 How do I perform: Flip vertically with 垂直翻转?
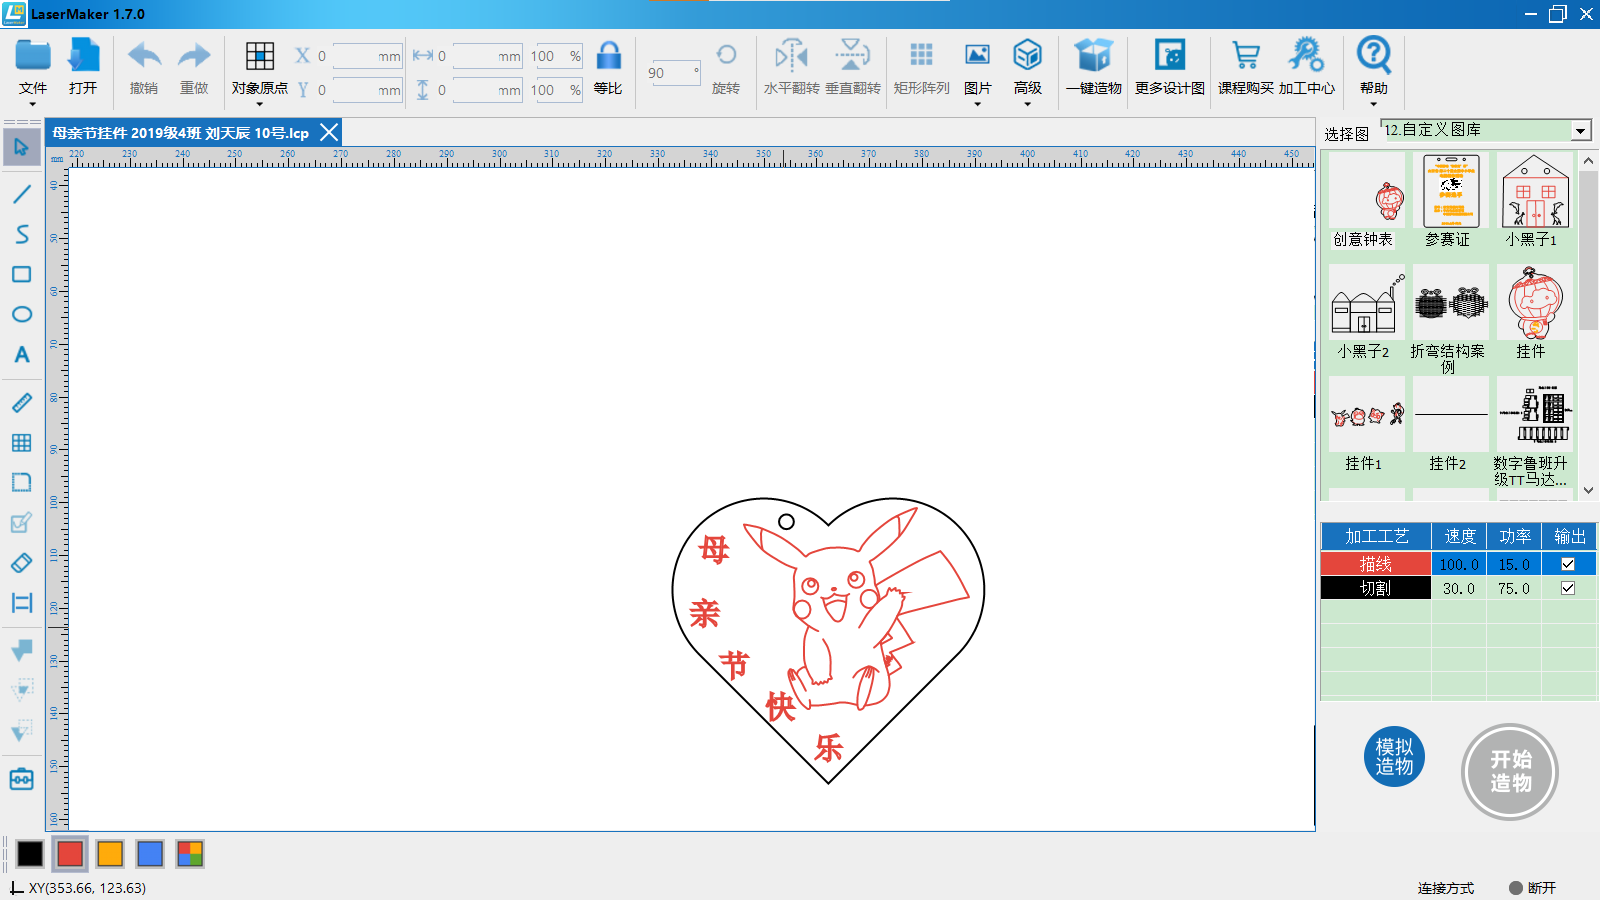[x=853, y=55]
